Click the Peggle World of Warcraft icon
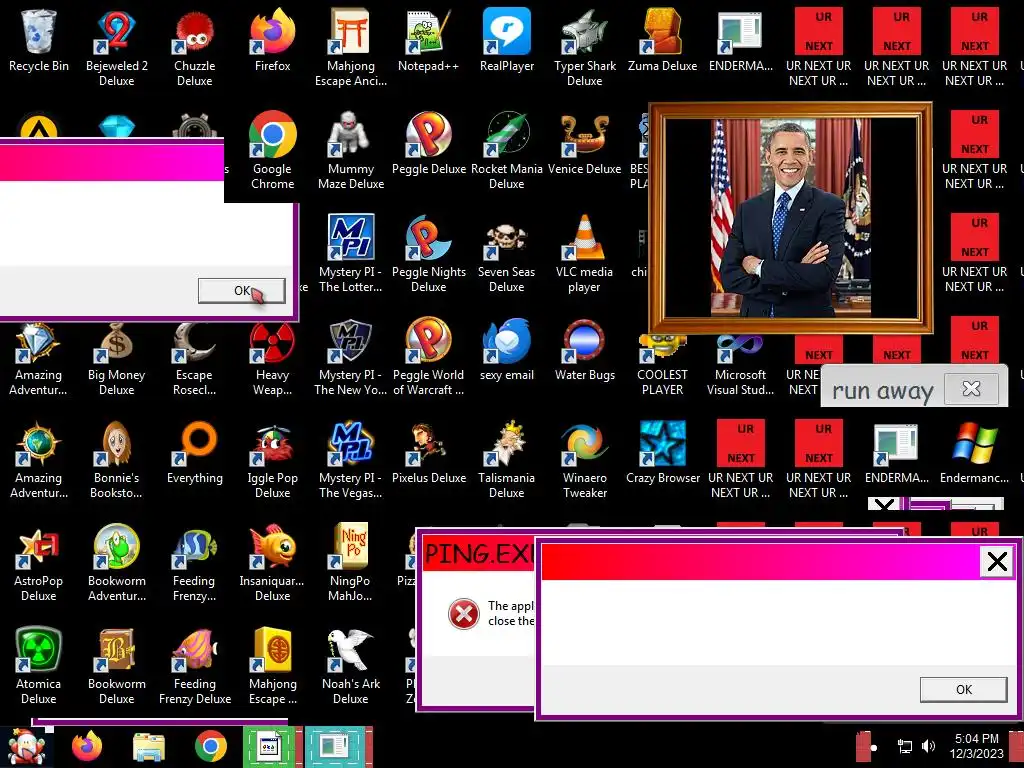The height and width of the screenshot is (768, 1024). tap(428, 358)
